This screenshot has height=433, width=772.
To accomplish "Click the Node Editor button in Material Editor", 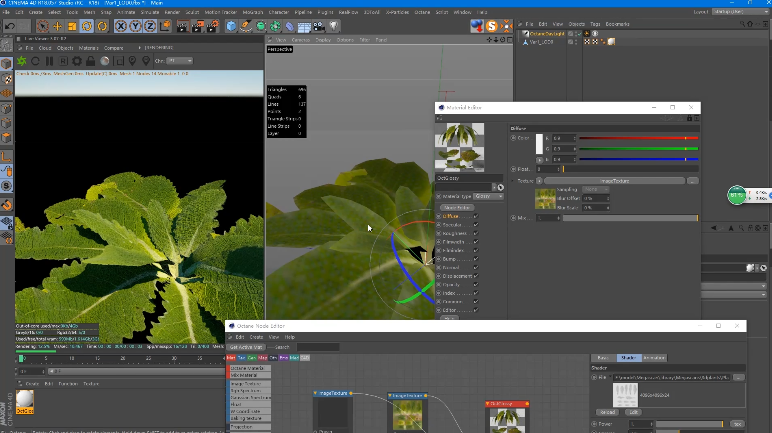I will pos(456,208).
